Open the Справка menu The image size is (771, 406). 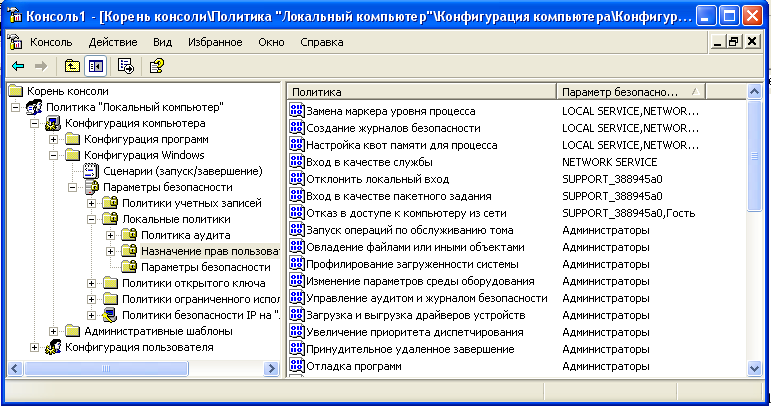pyautogui.click(x=322, y=42)
